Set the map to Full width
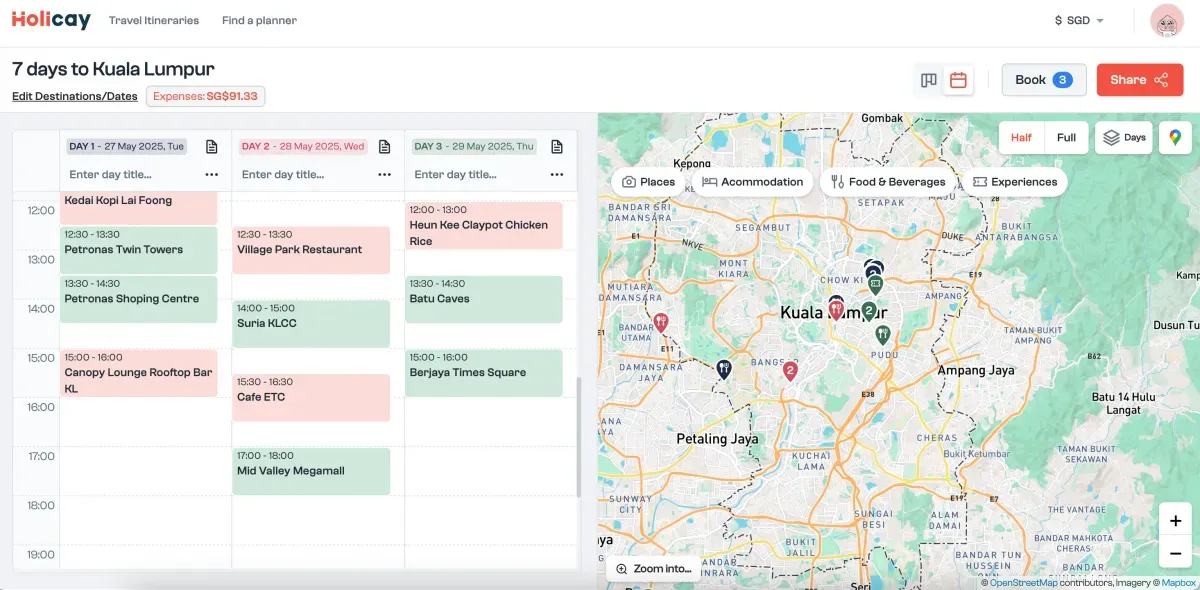 click(x=1067, y=138)
